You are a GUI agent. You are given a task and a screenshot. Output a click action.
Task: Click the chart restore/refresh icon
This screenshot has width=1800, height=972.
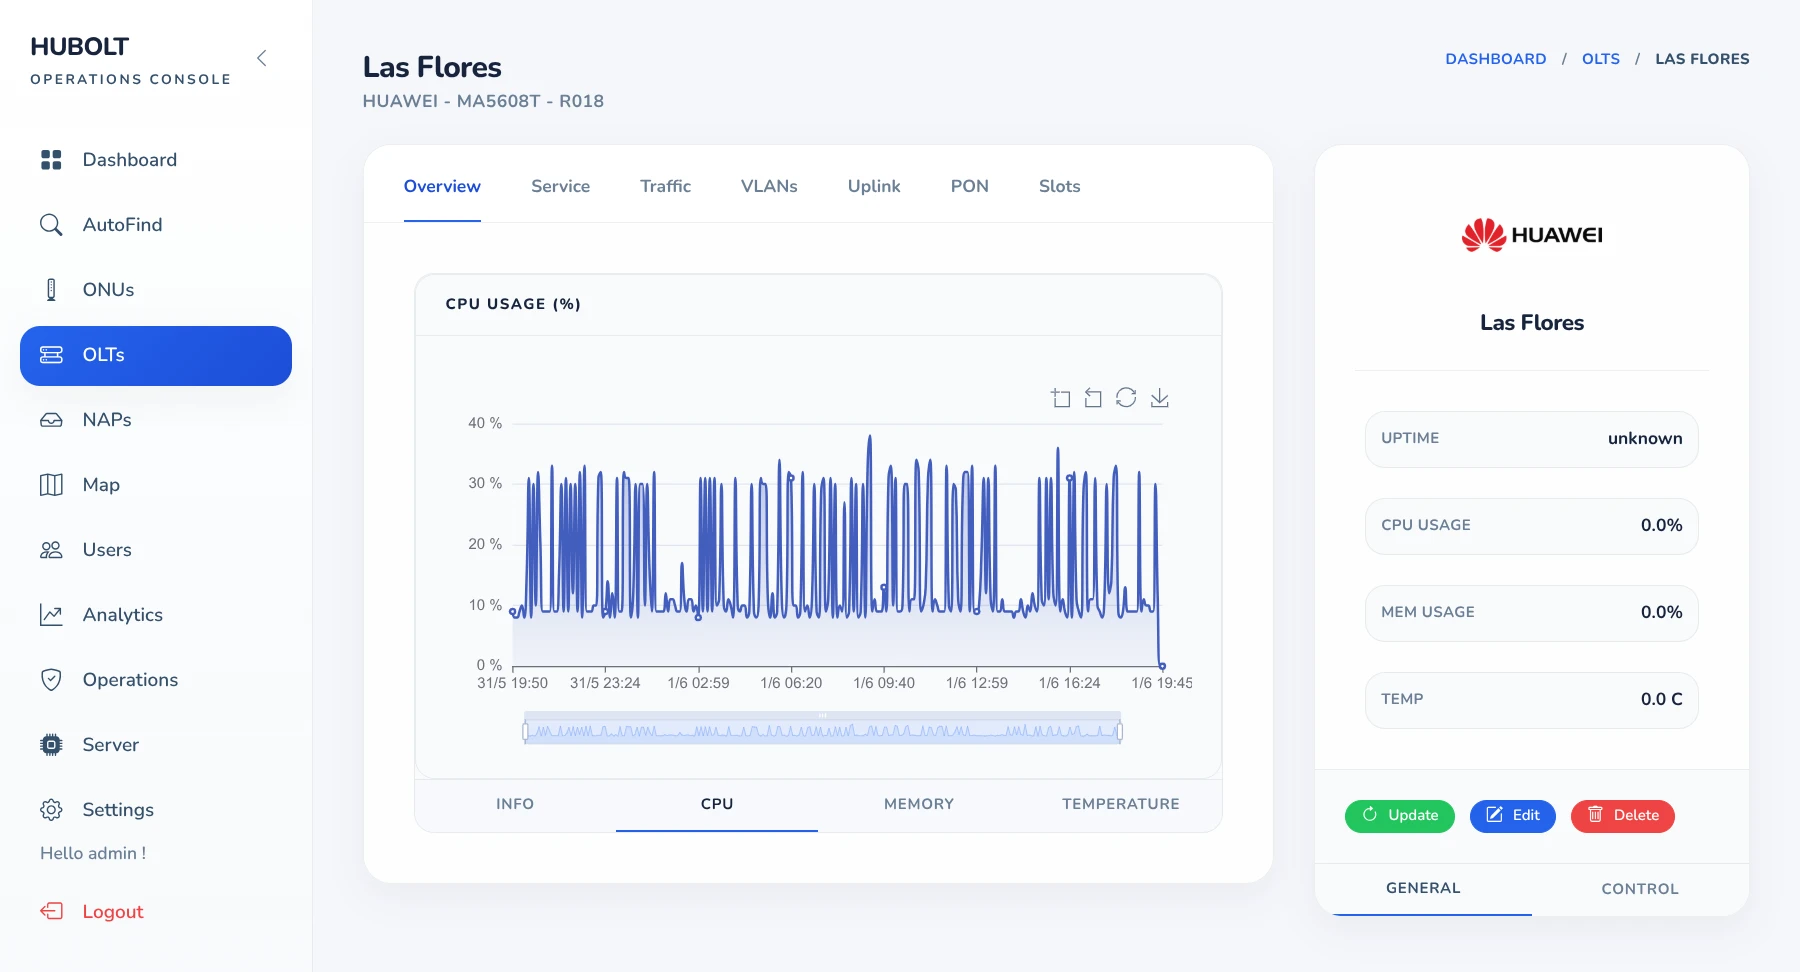pos(1126,398)
